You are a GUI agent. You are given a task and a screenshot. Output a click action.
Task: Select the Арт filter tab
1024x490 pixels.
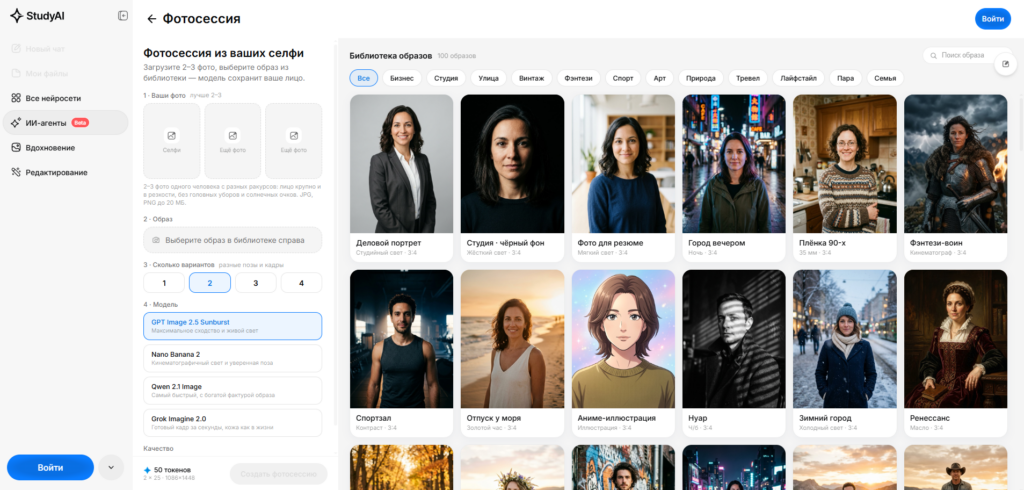click(x=660, y=78)
